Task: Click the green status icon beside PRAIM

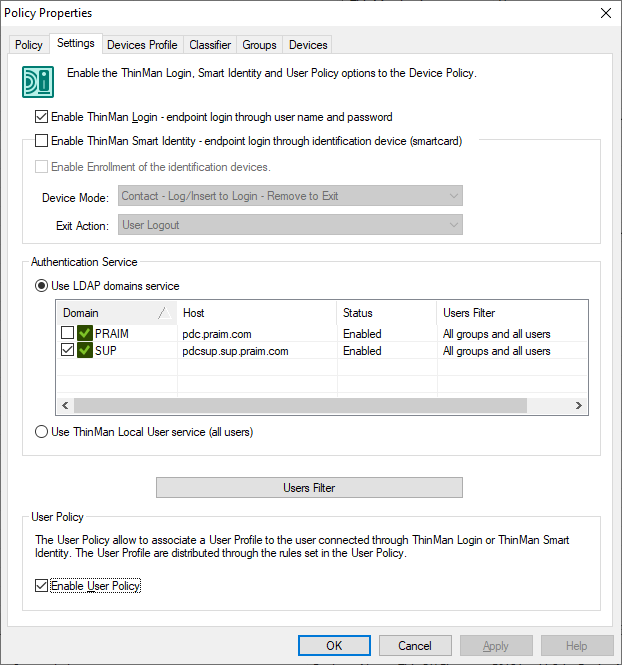Action: pos(85,333)
